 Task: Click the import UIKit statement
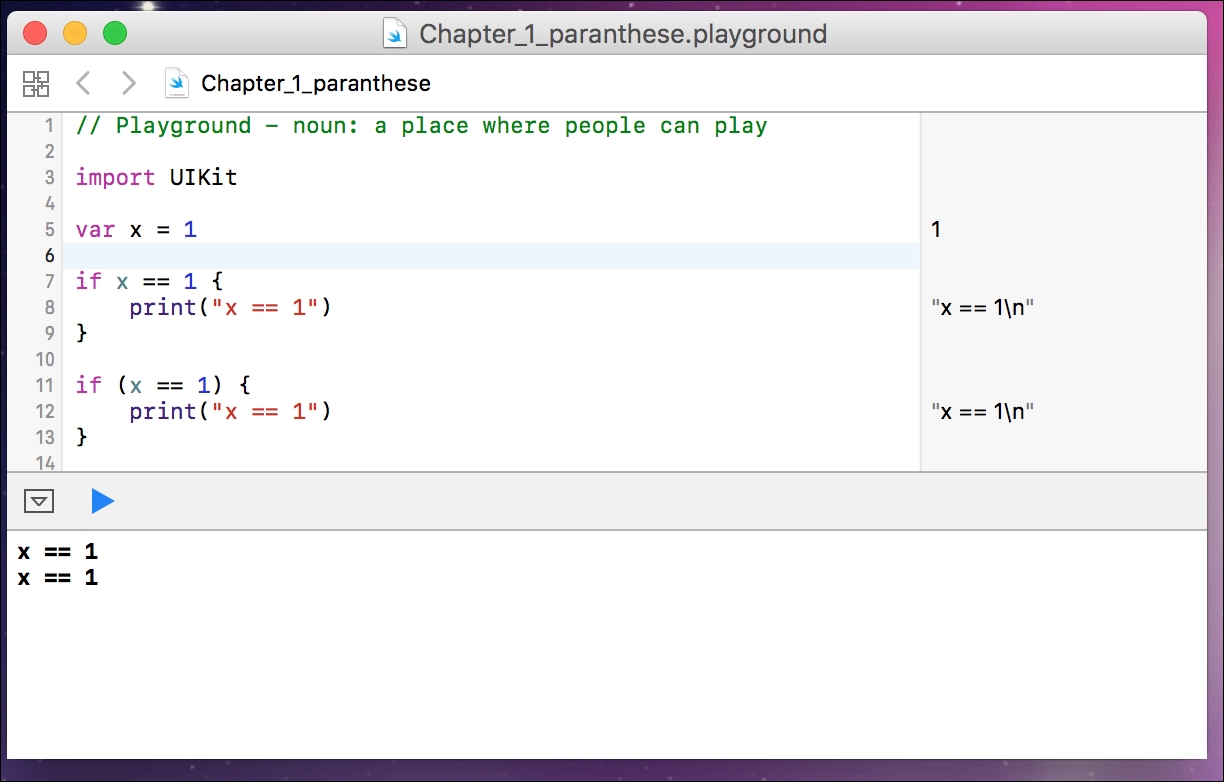[x=156, y=178]
